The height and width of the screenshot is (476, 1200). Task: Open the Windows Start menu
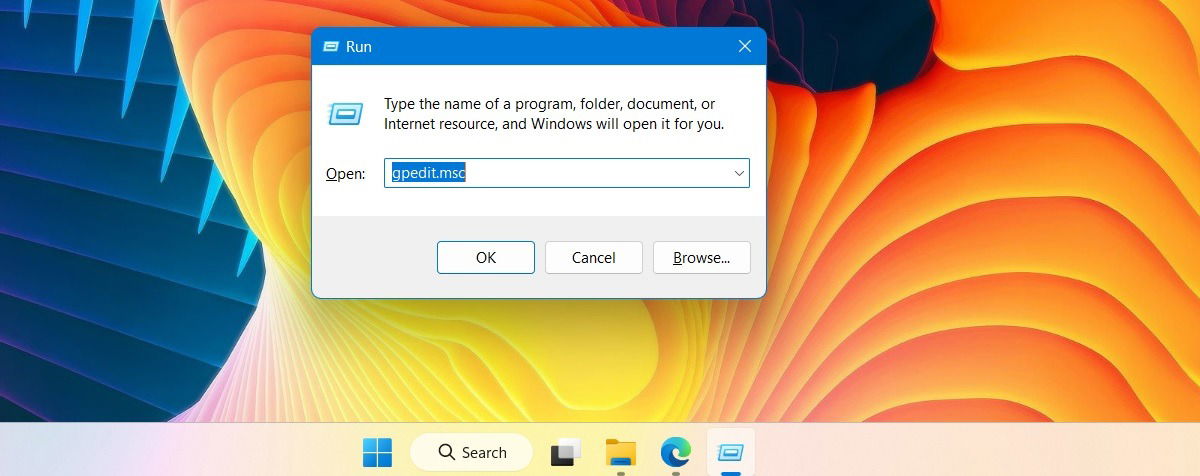tap(377, 453)
